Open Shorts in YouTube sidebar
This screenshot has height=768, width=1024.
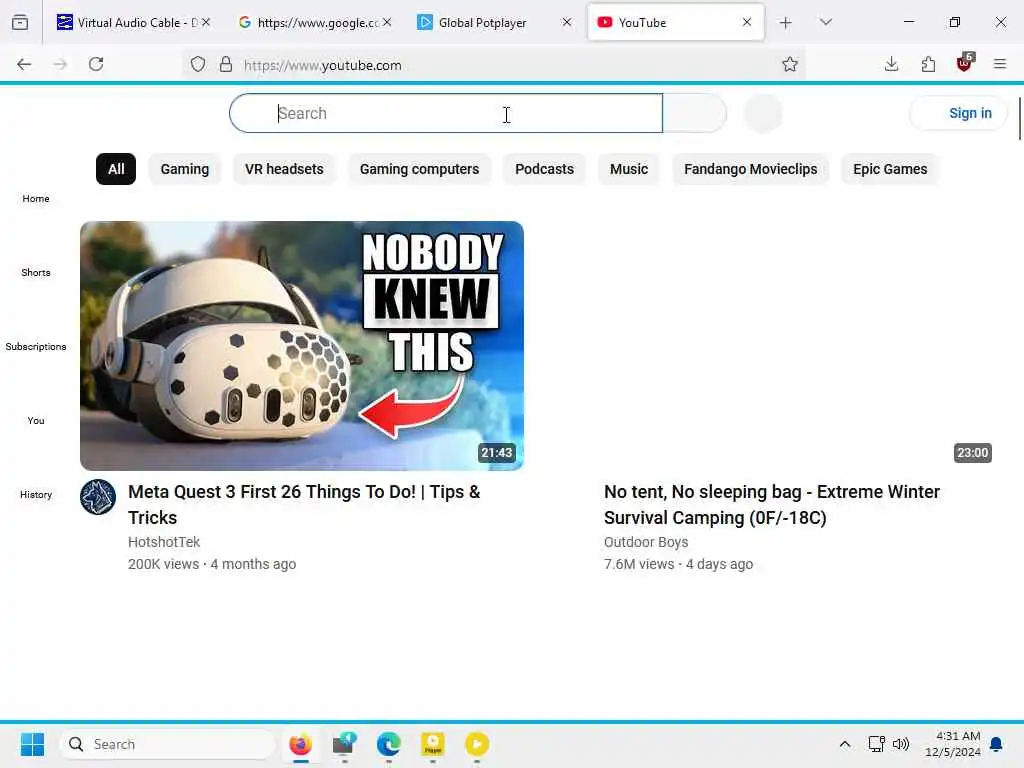[x=36, y=272]
